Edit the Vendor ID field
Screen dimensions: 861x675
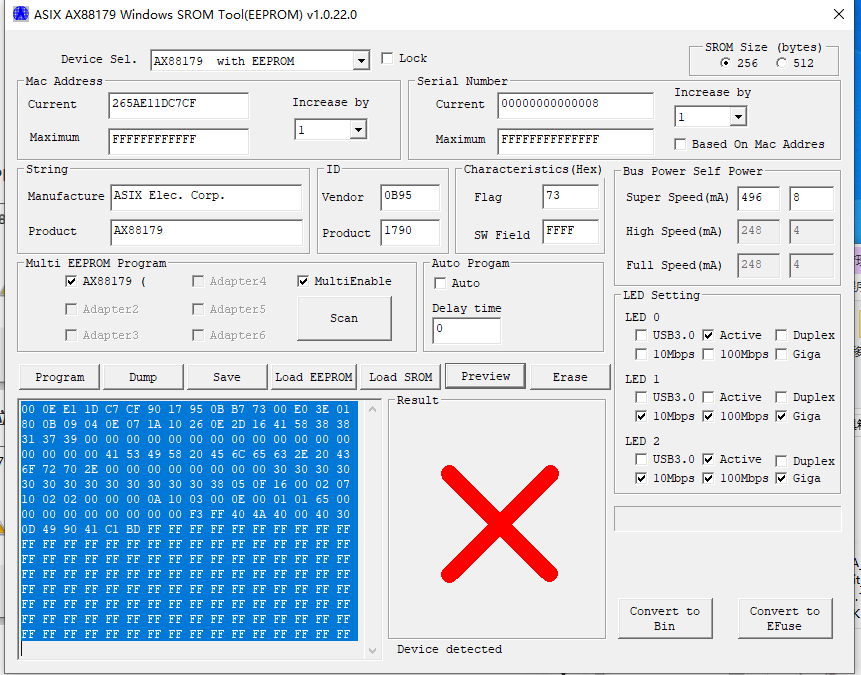point(410,197)
